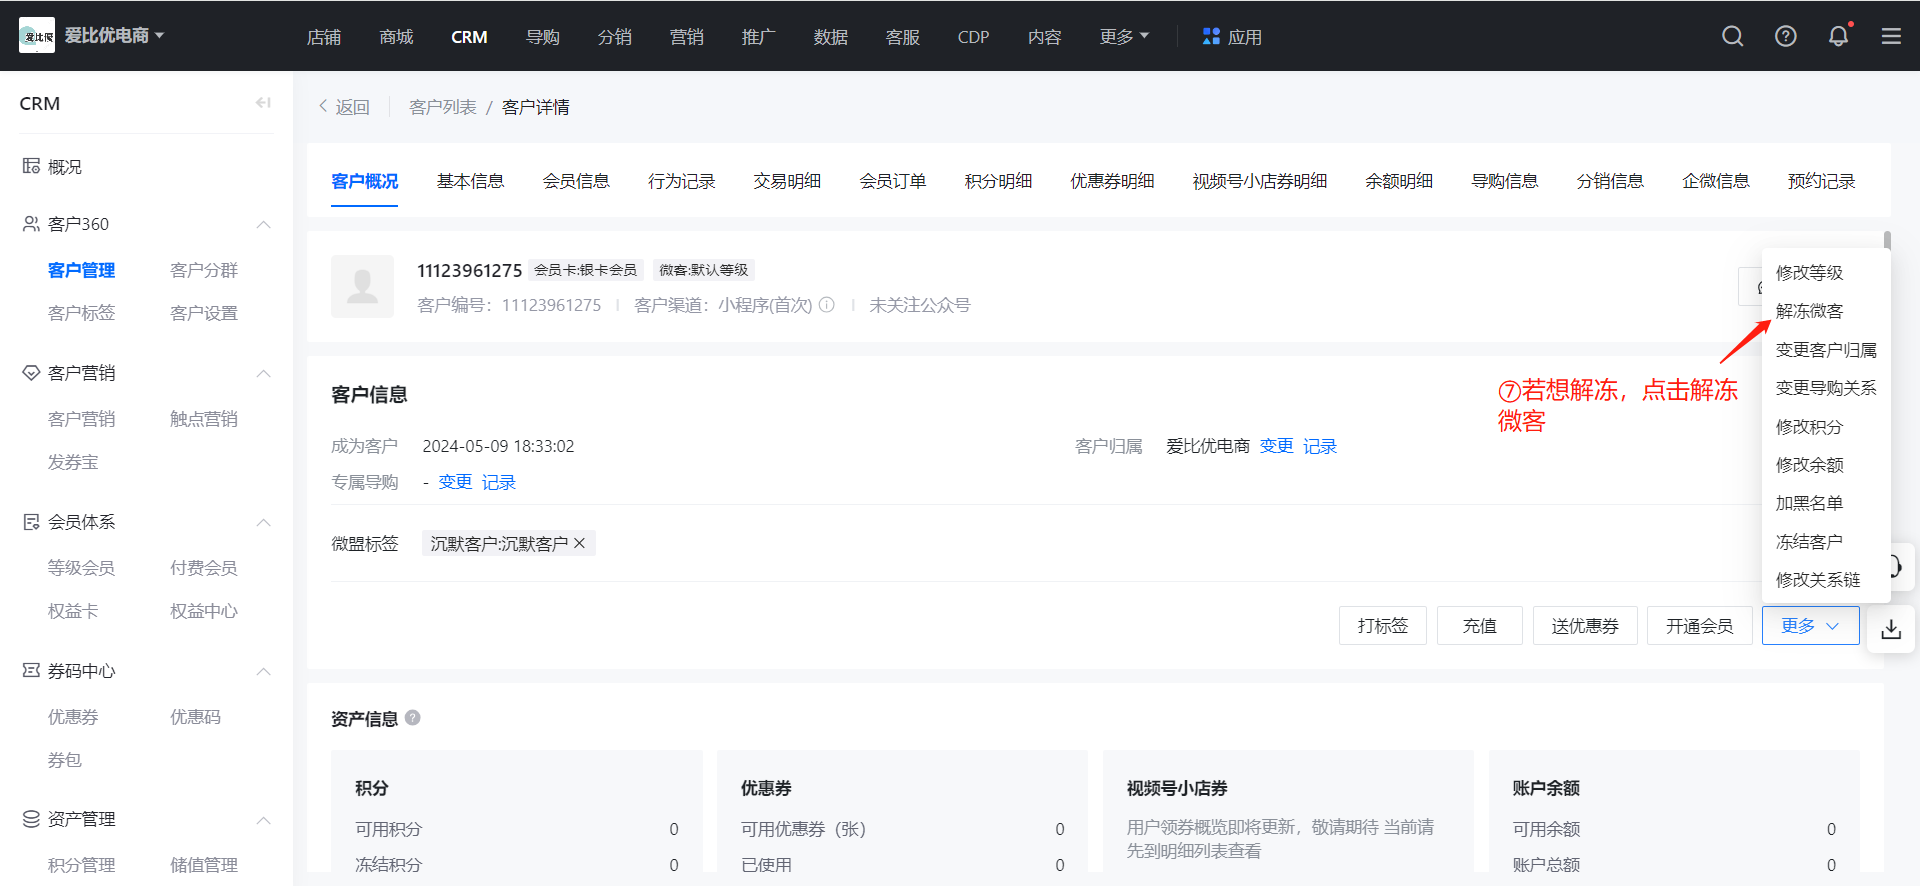
Task: Select 修改等级 from the menu
Action: click(x=1809, y=273)
